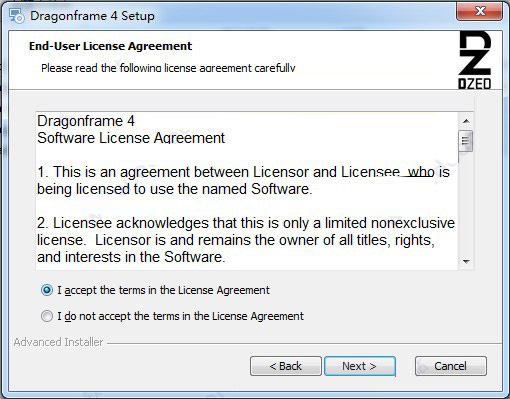Click the license scrollbar thumb
The image size is (510, 399).
(466, 141)
